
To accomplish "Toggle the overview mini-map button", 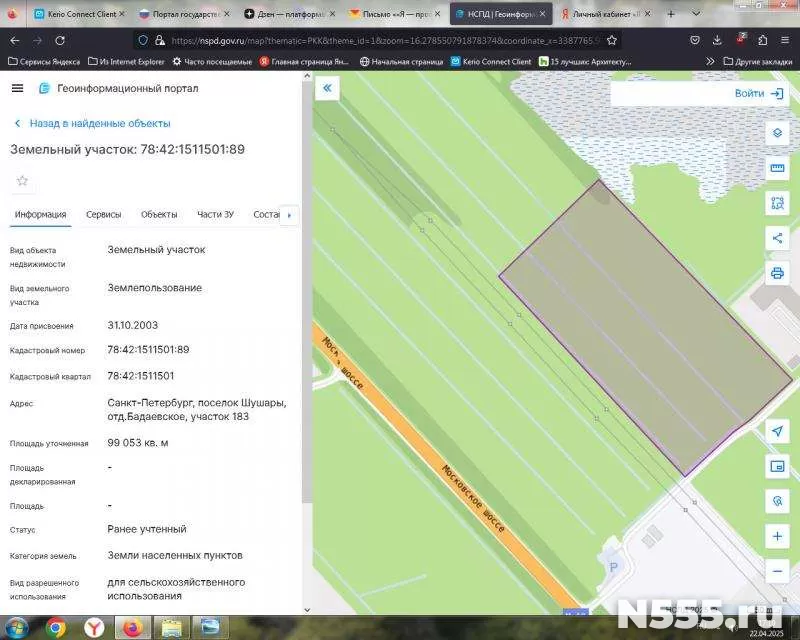I will pyautogui.click(x=777, y=466).
